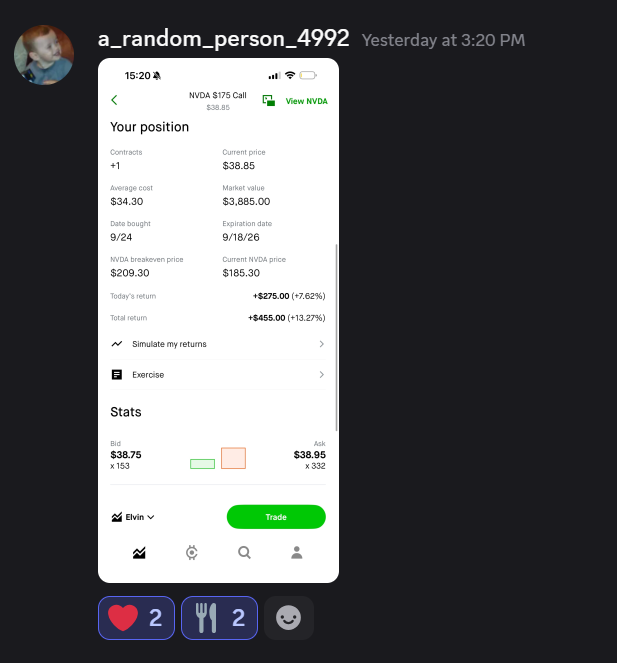
Task: Tap the green Trade button
Action: tap(276, 517)
